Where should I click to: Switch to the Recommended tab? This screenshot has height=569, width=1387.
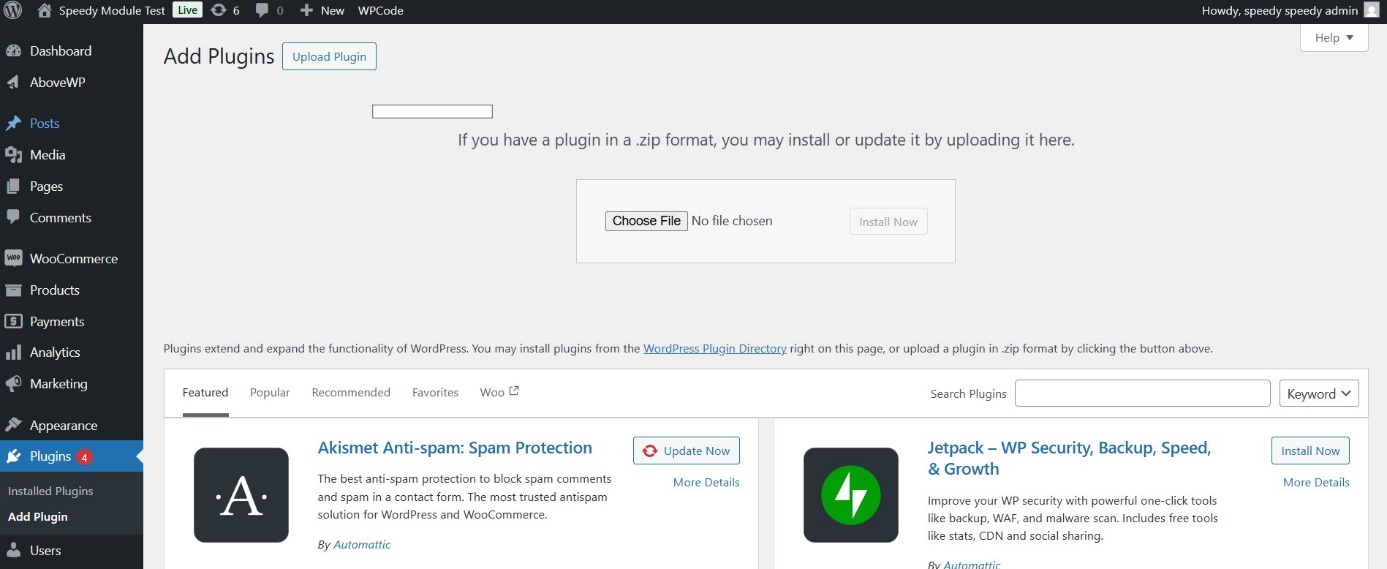(351, 392)
